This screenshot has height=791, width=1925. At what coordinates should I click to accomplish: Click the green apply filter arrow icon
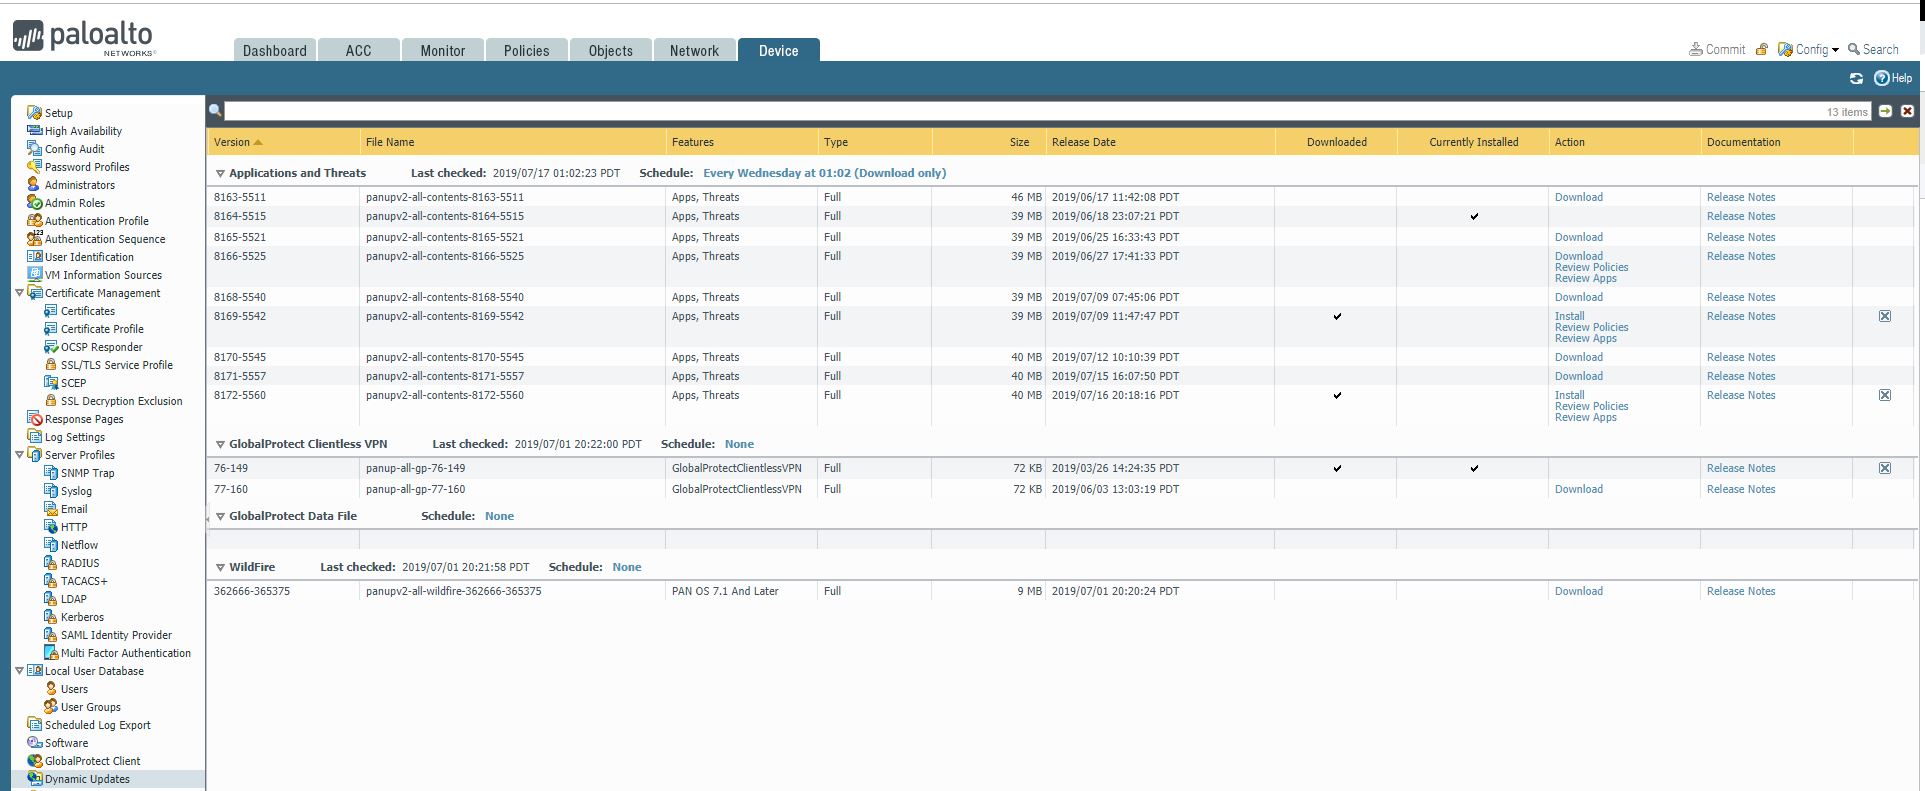tap(1885, 111)
